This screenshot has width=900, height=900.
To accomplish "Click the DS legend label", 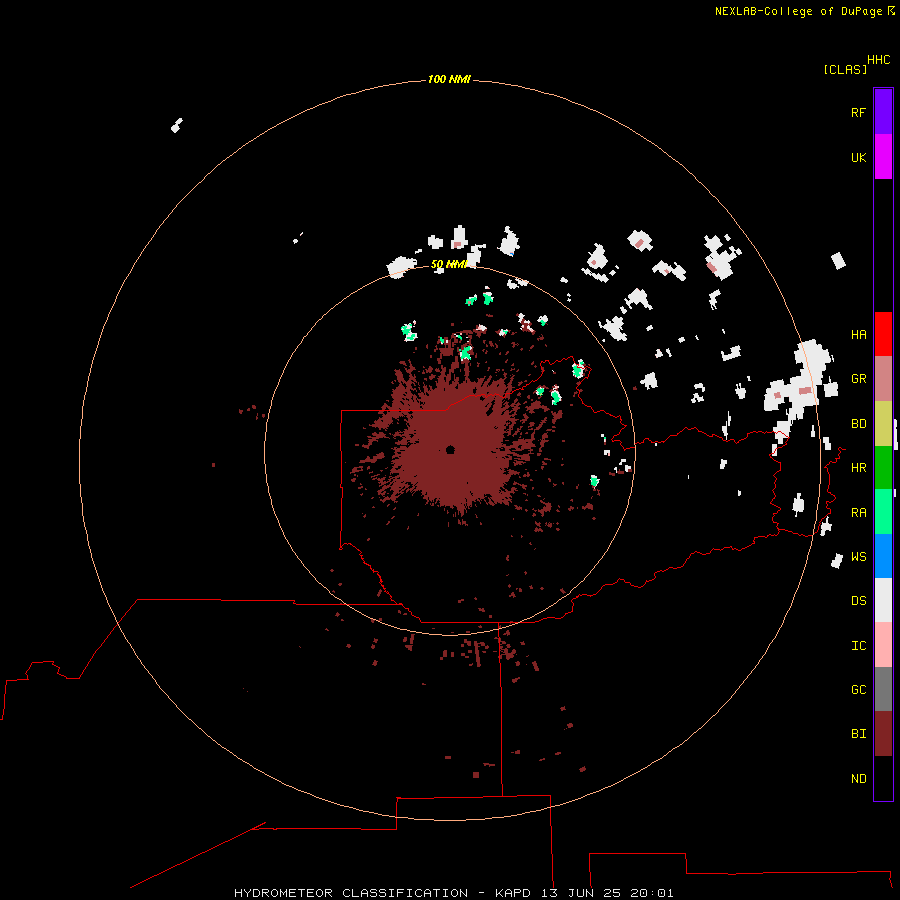I will click(x=858, y=600).
